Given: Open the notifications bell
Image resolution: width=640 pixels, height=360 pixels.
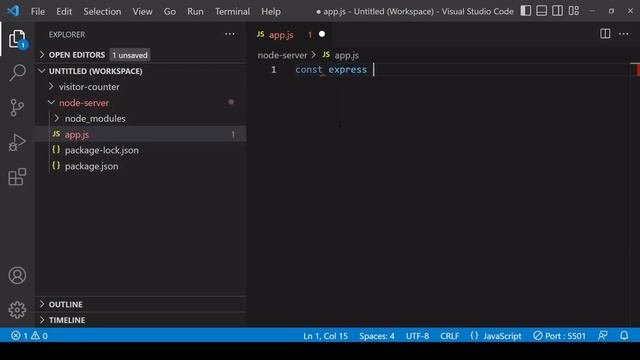Looking at the screenshot, I should pyautogui.click(x=624, y=336).
